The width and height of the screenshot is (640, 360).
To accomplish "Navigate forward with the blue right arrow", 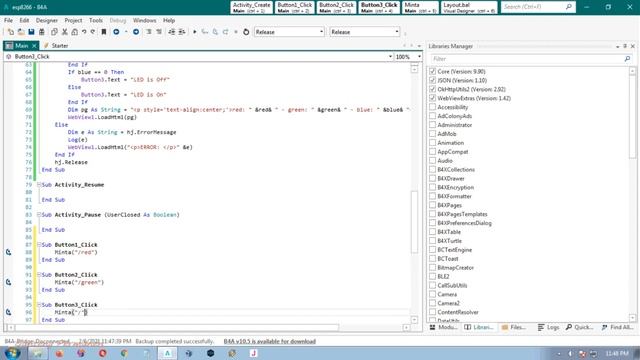I will pos(136,32).
